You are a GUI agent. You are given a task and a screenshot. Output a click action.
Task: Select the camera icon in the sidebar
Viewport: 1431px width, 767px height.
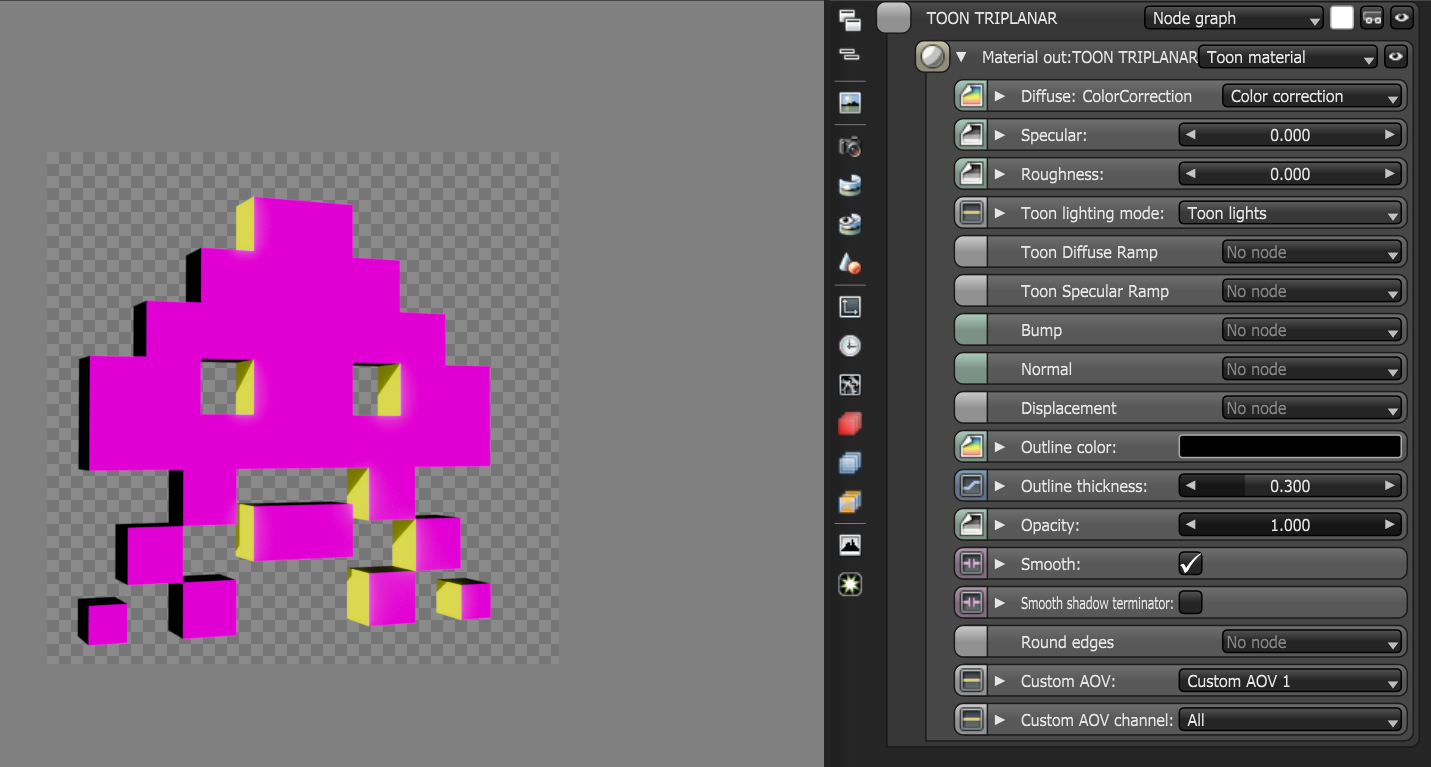(x=850, y=147)
